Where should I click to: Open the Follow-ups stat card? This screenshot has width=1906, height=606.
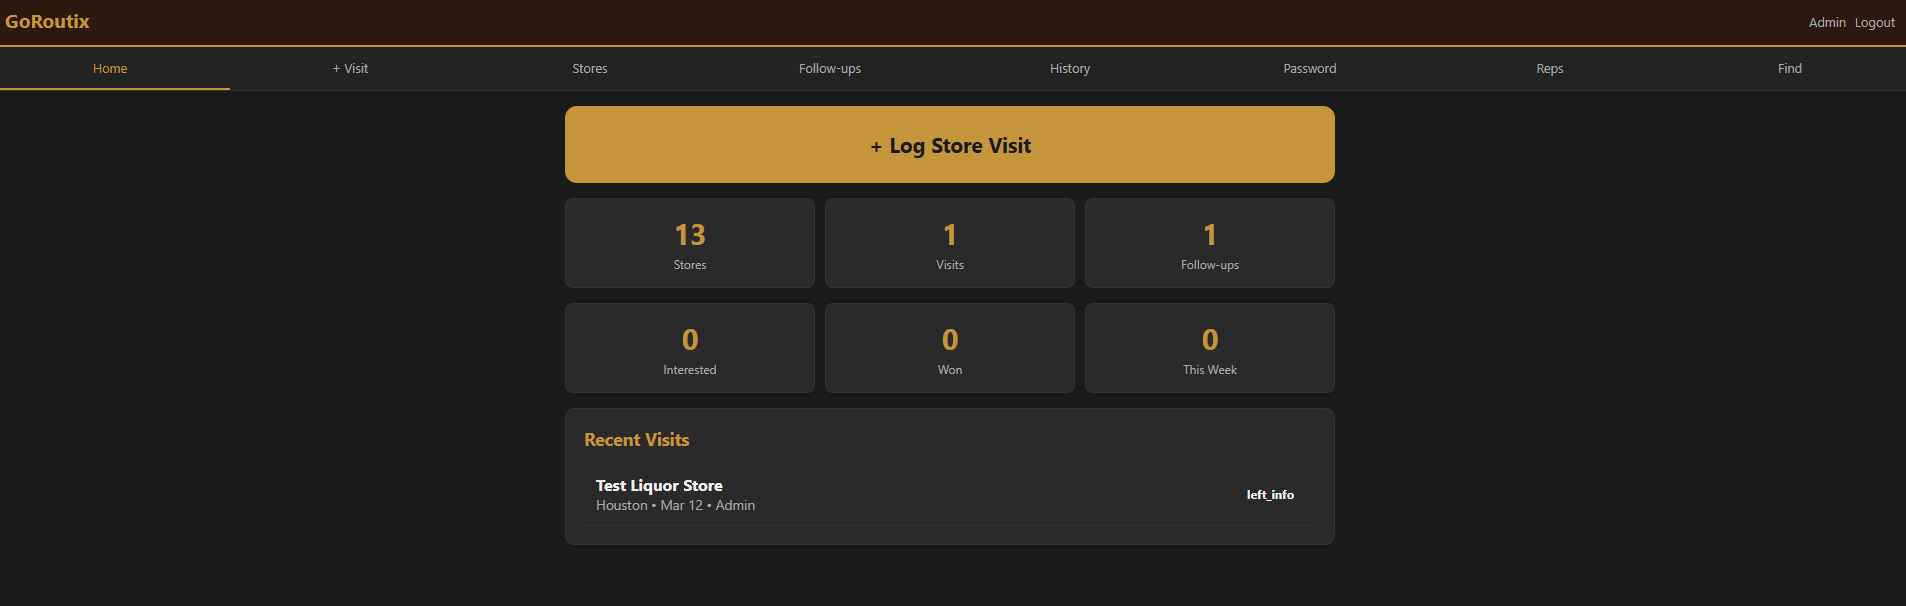pyautogui.click(x=1210, y=243)
